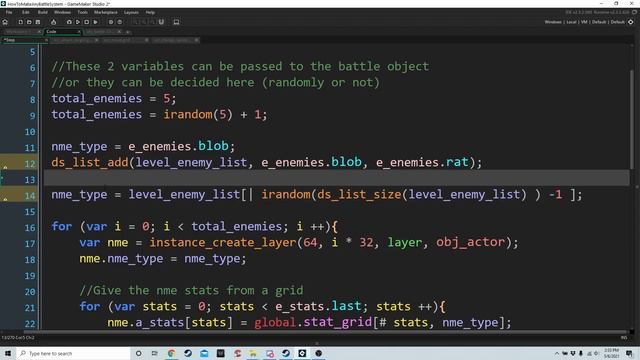Stop the running game

(x=87, y=22)
